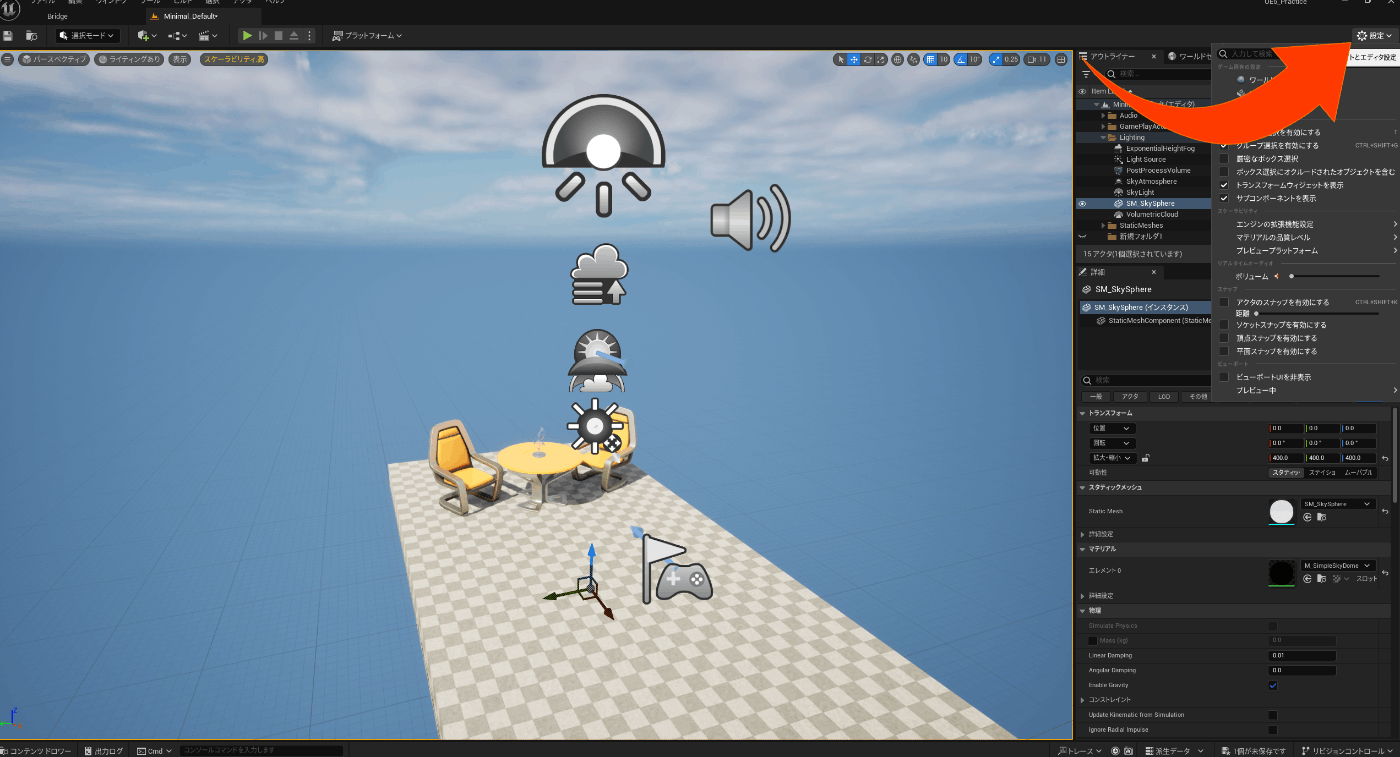Open the content browse folder icon in toolbar
The height and width of the screenshot is (757, 1400).
point(32,35)
